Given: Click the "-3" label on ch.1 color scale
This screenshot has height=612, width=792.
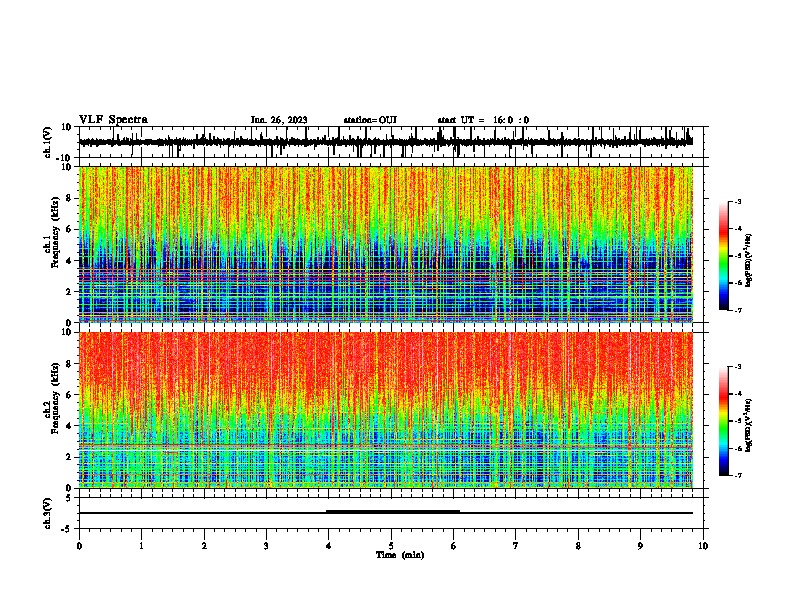Looking at the screenshot, I should click(x=737, y=201).
